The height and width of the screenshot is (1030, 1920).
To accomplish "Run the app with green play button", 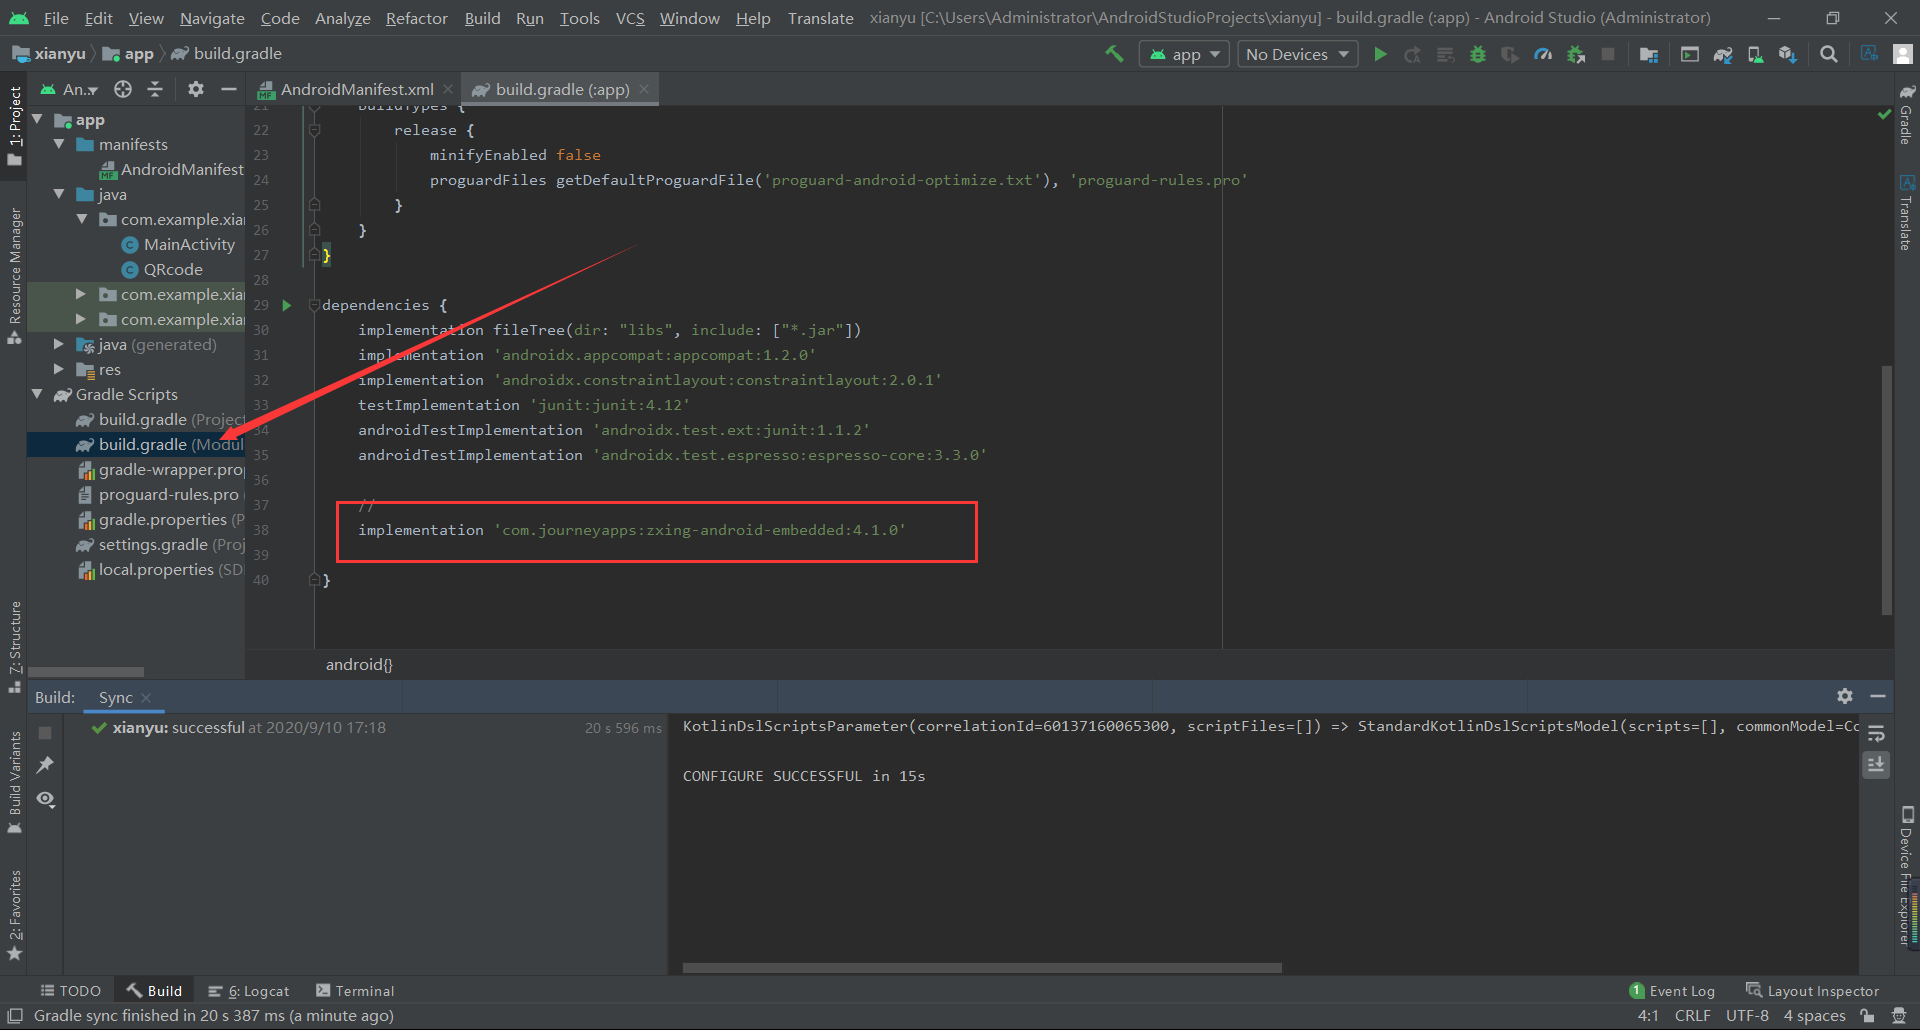I will (x=1380, y=54).
